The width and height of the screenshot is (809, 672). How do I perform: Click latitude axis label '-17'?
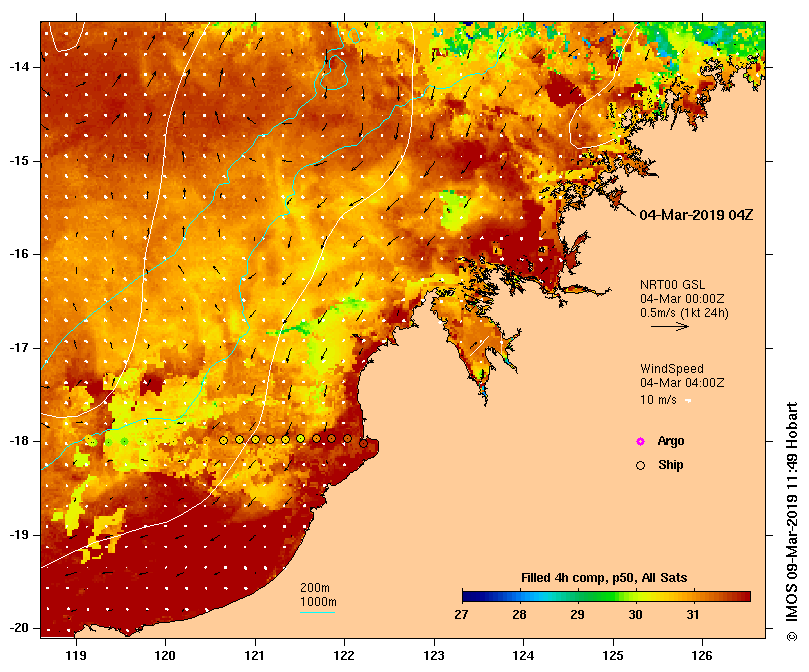pos(19,348)
